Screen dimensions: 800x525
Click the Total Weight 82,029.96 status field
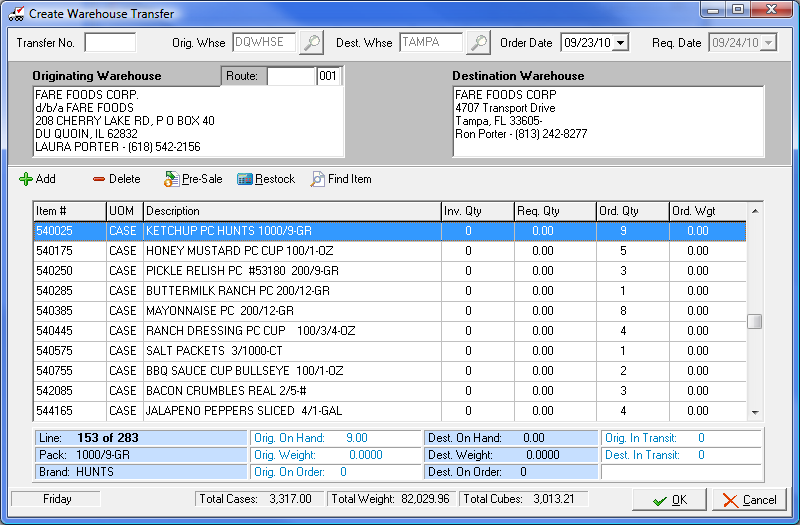click(390, 499)
